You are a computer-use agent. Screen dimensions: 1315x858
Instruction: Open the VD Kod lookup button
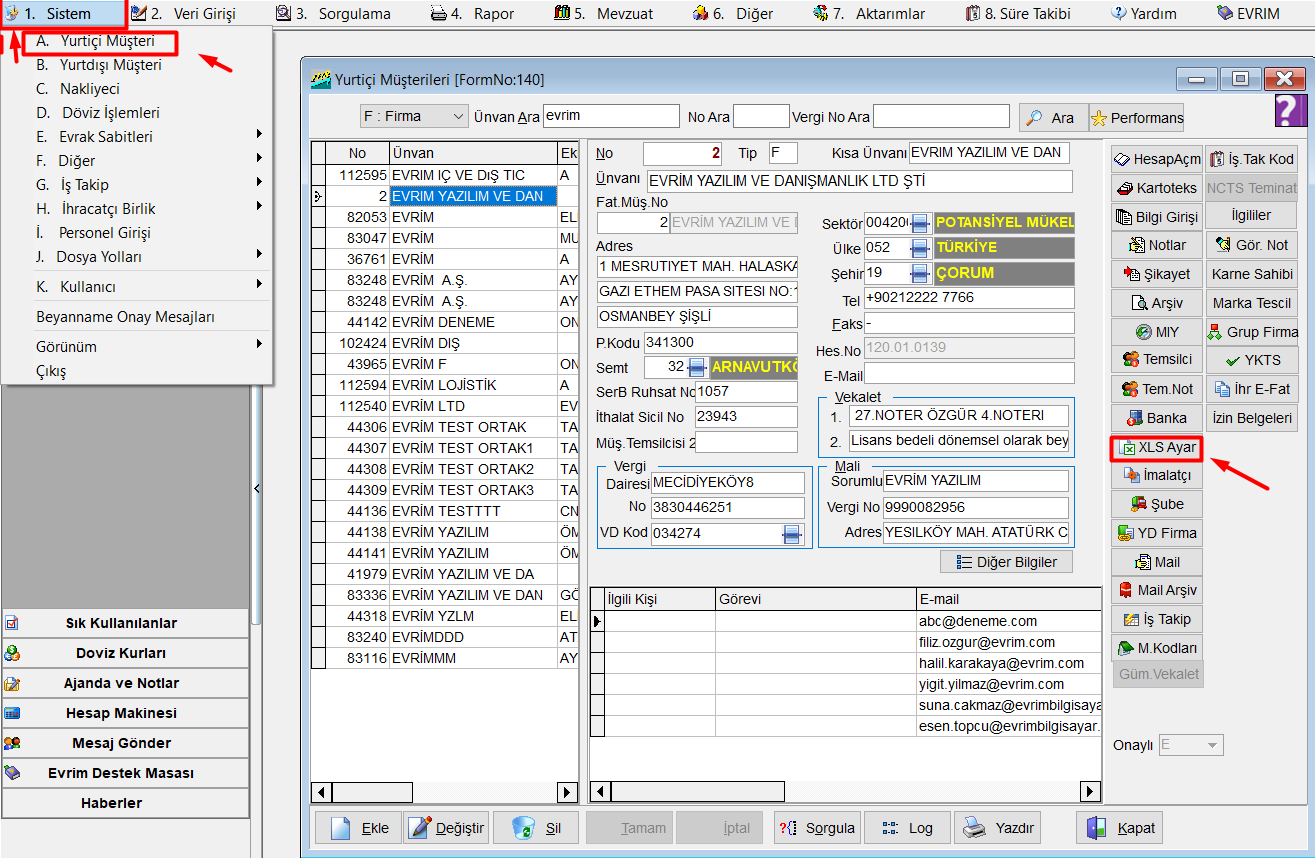point(793,534)
